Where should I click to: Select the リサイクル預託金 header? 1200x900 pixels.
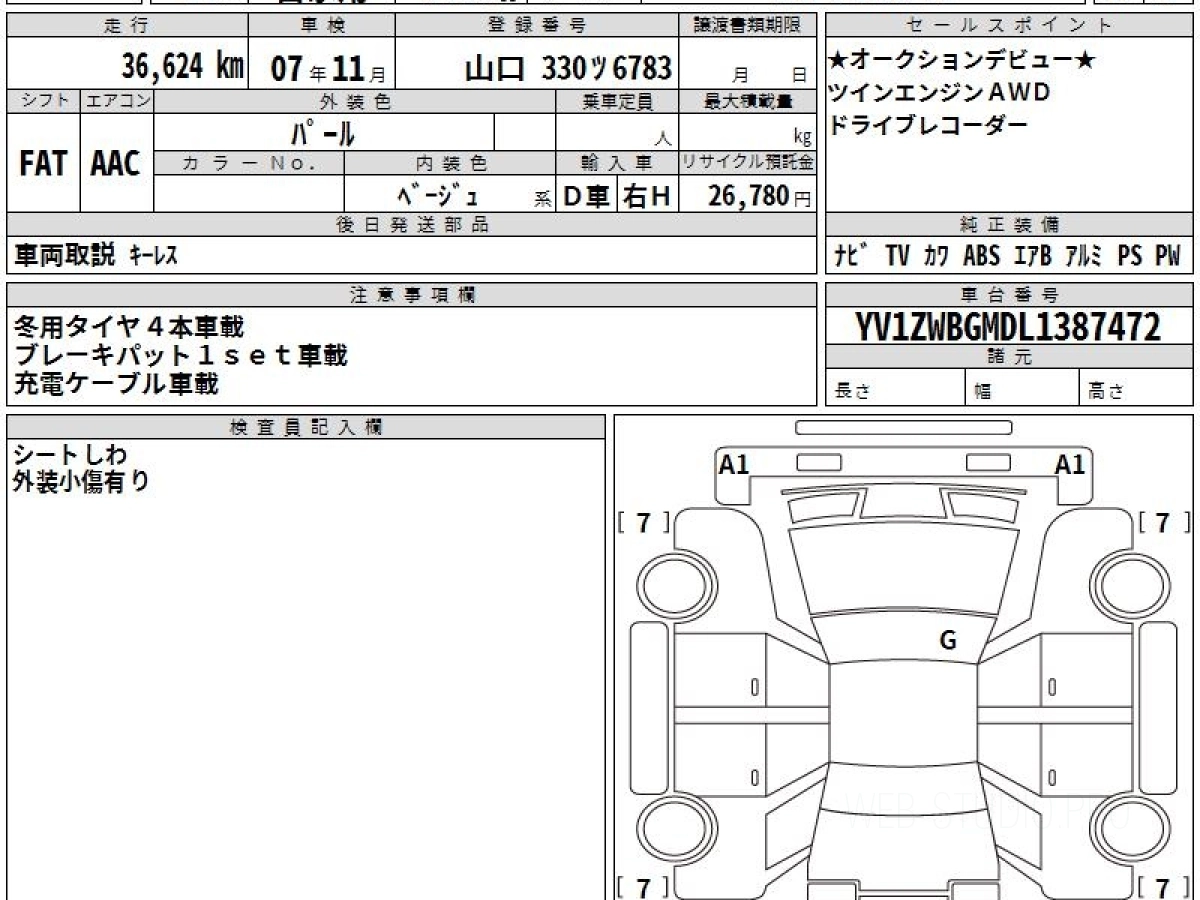[x=748, y=162]
